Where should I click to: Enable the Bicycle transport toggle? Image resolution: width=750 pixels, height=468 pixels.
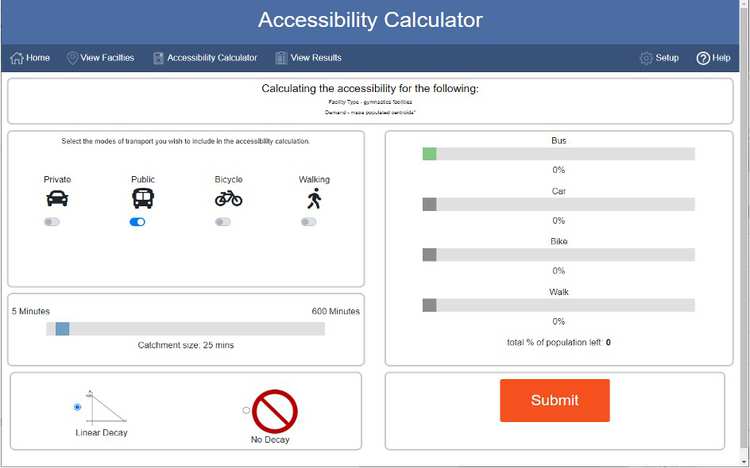(x=223, y=222)
